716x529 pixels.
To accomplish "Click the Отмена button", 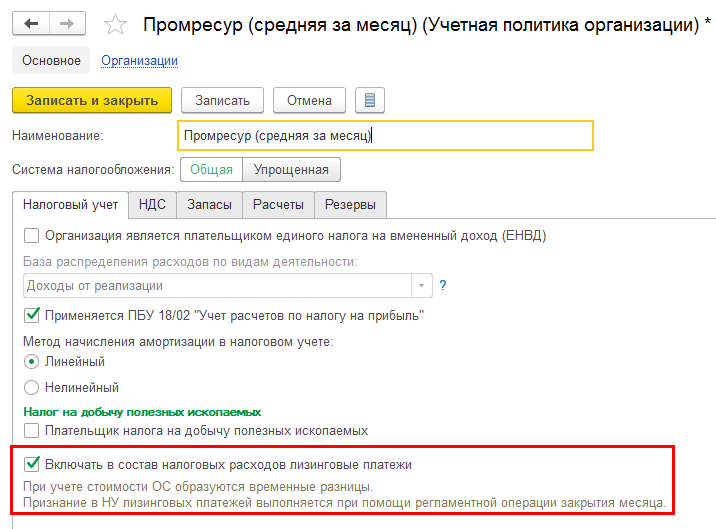I will coord(309,100).
